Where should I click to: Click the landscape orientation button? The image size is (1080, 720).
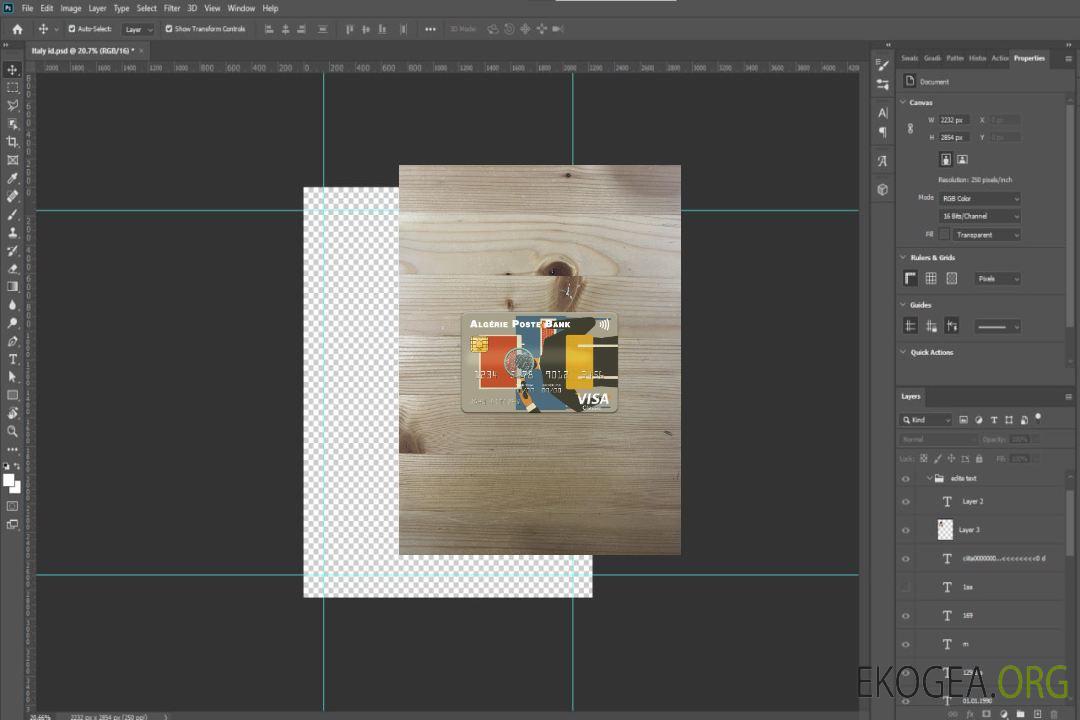[x=962, y=159]
